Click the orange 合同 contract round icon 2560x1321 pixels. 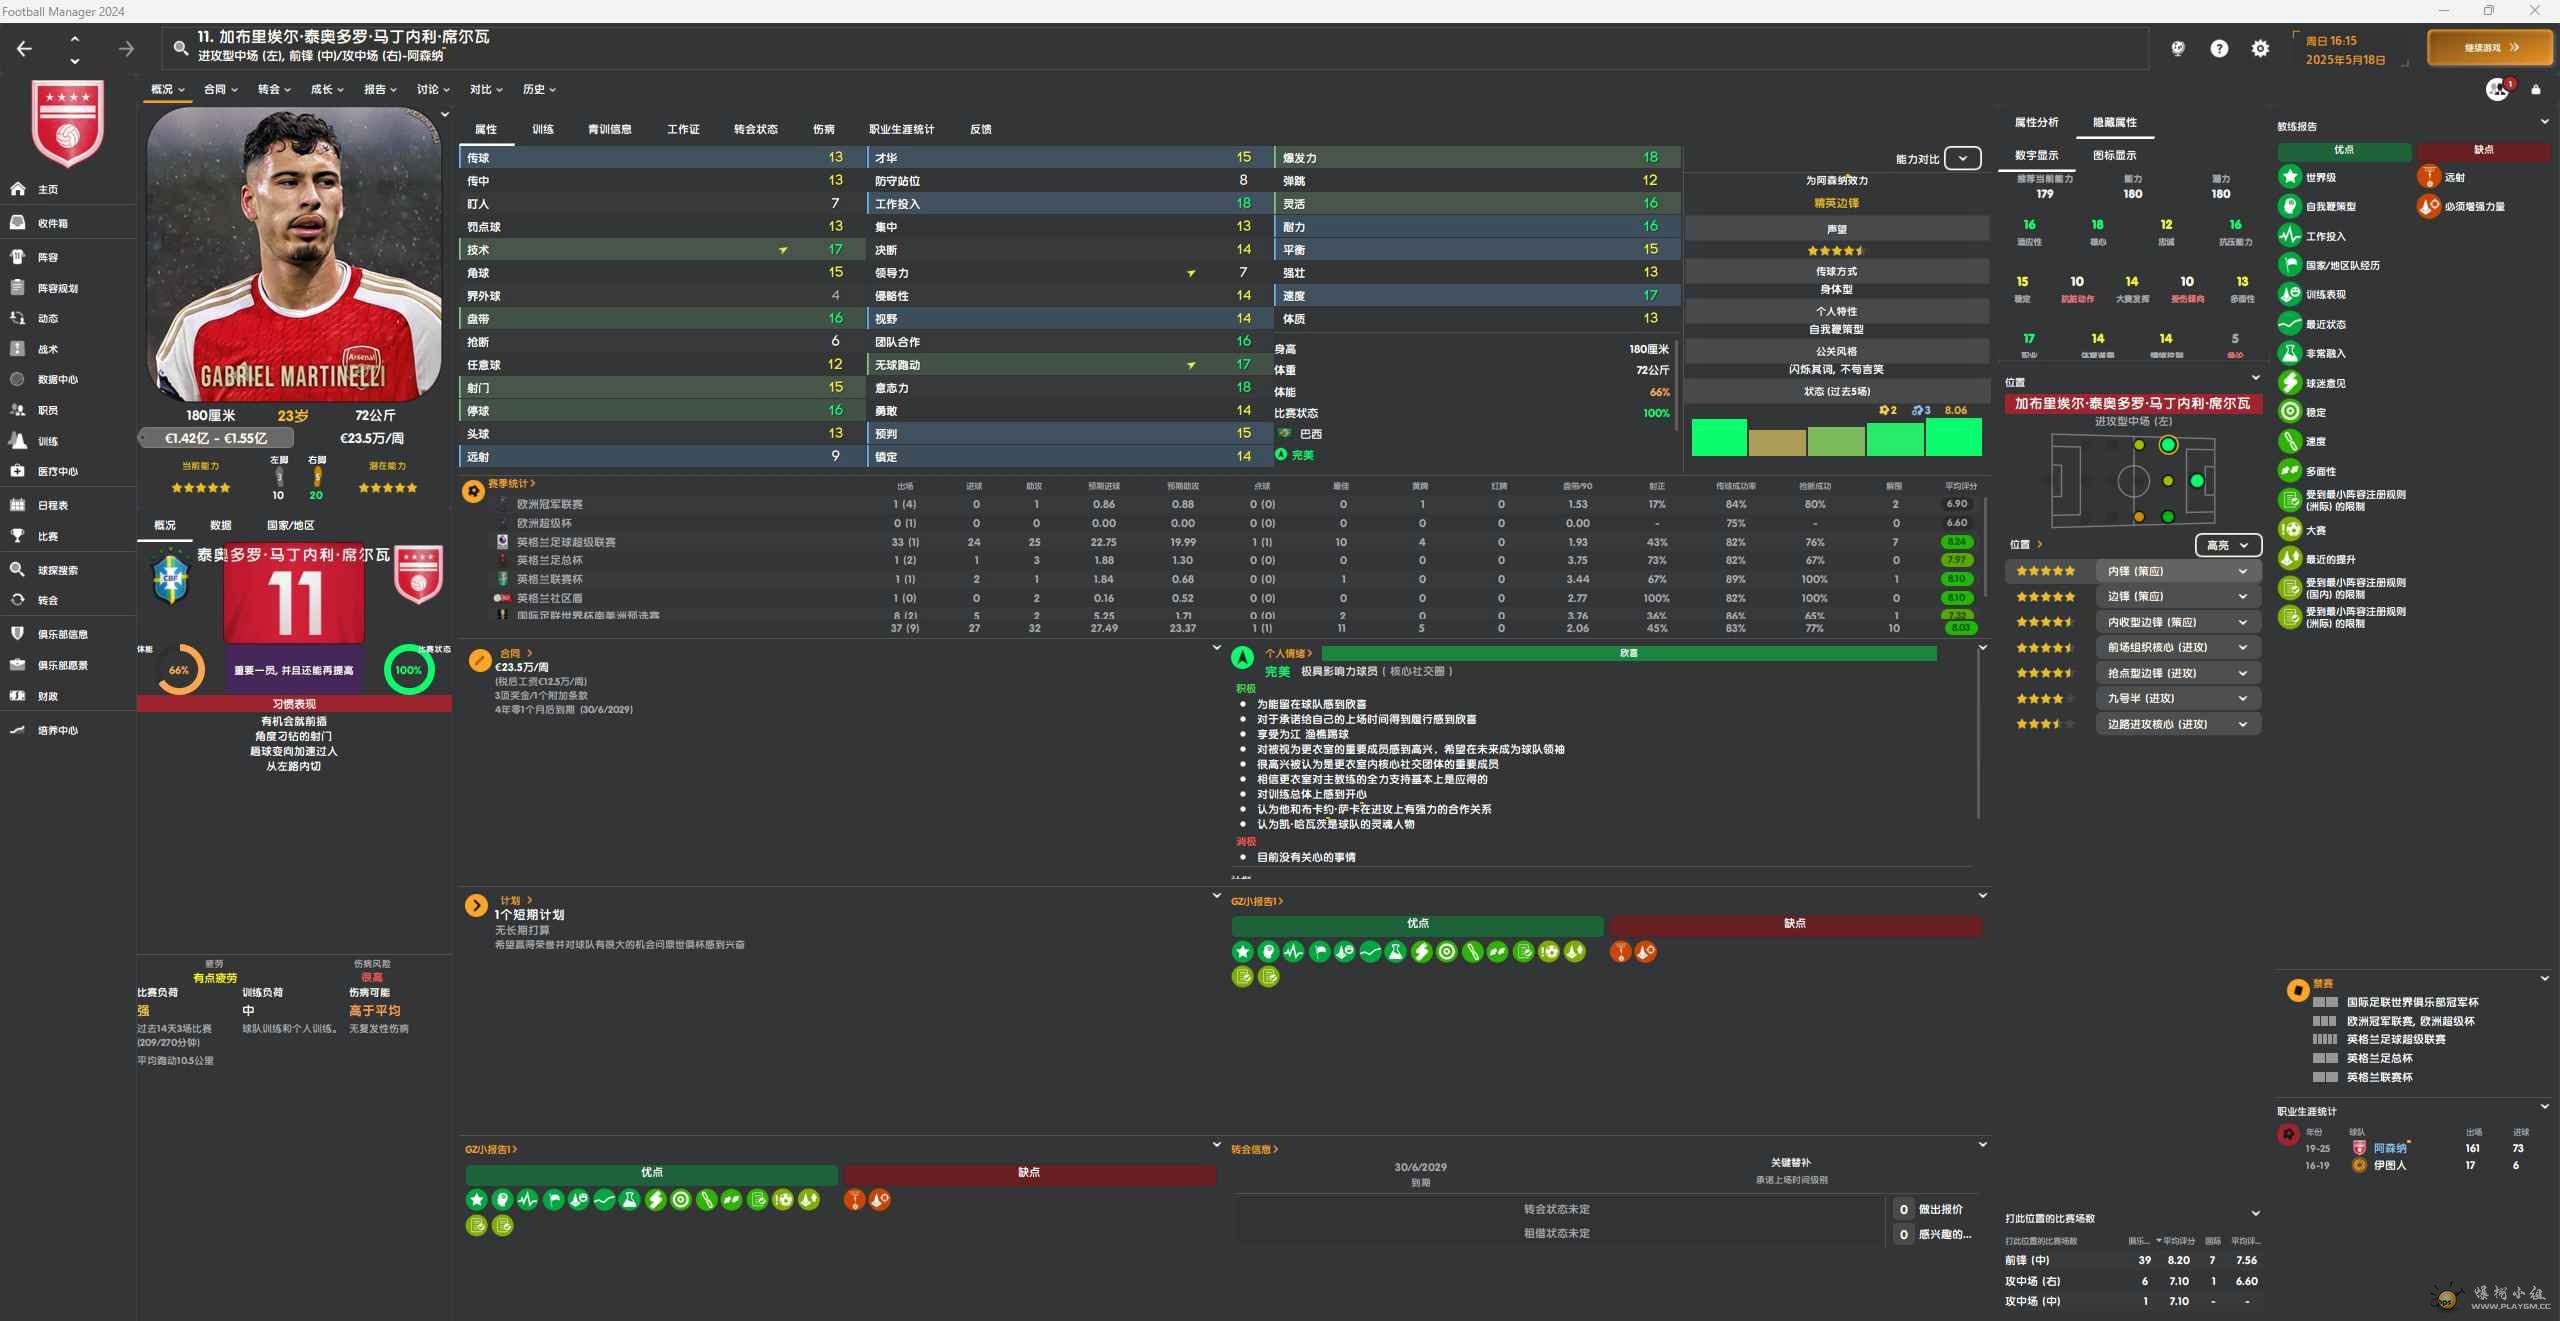[x=480, y=661]
